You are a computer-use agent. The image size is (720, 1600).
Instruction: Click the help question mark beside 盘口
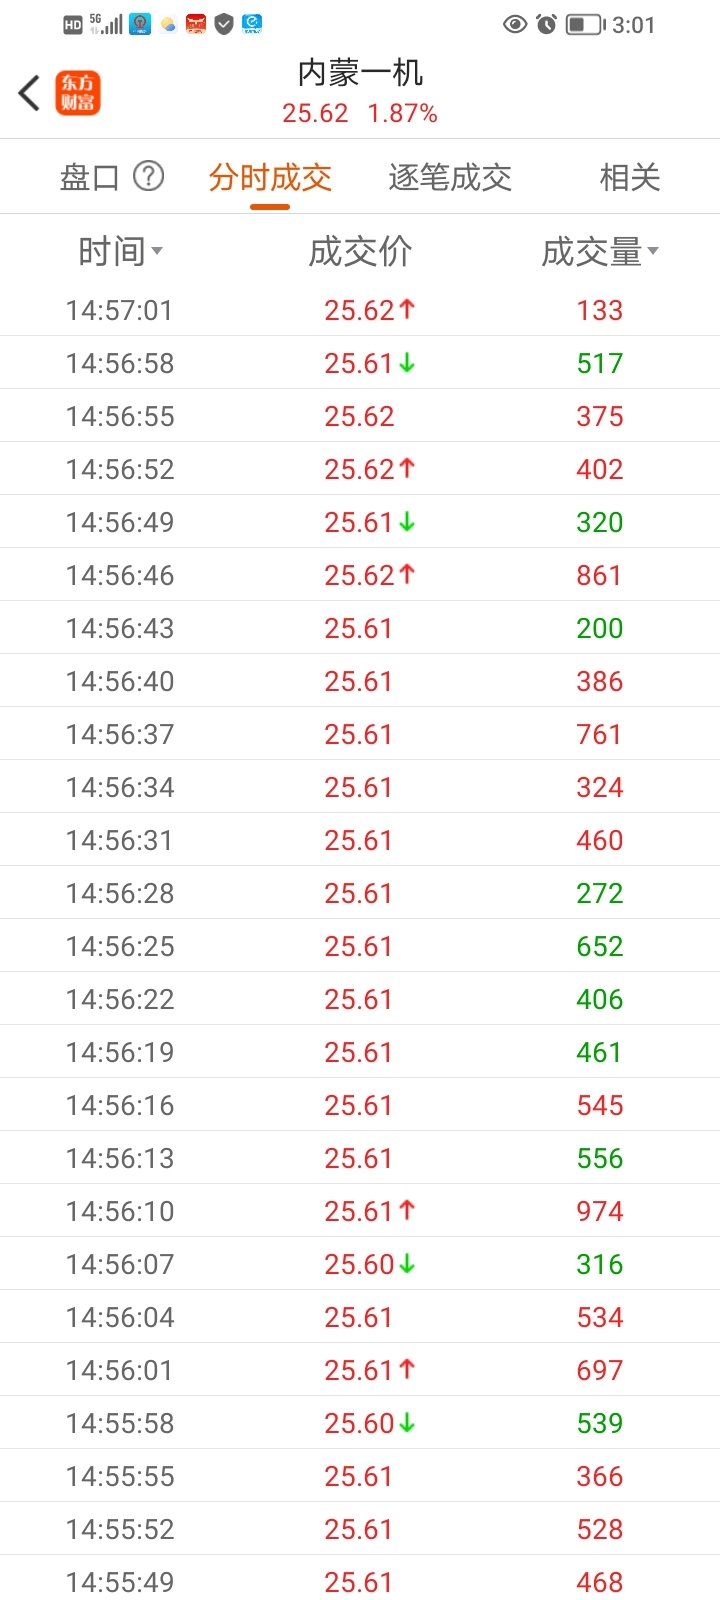click(x=148, y=176)
